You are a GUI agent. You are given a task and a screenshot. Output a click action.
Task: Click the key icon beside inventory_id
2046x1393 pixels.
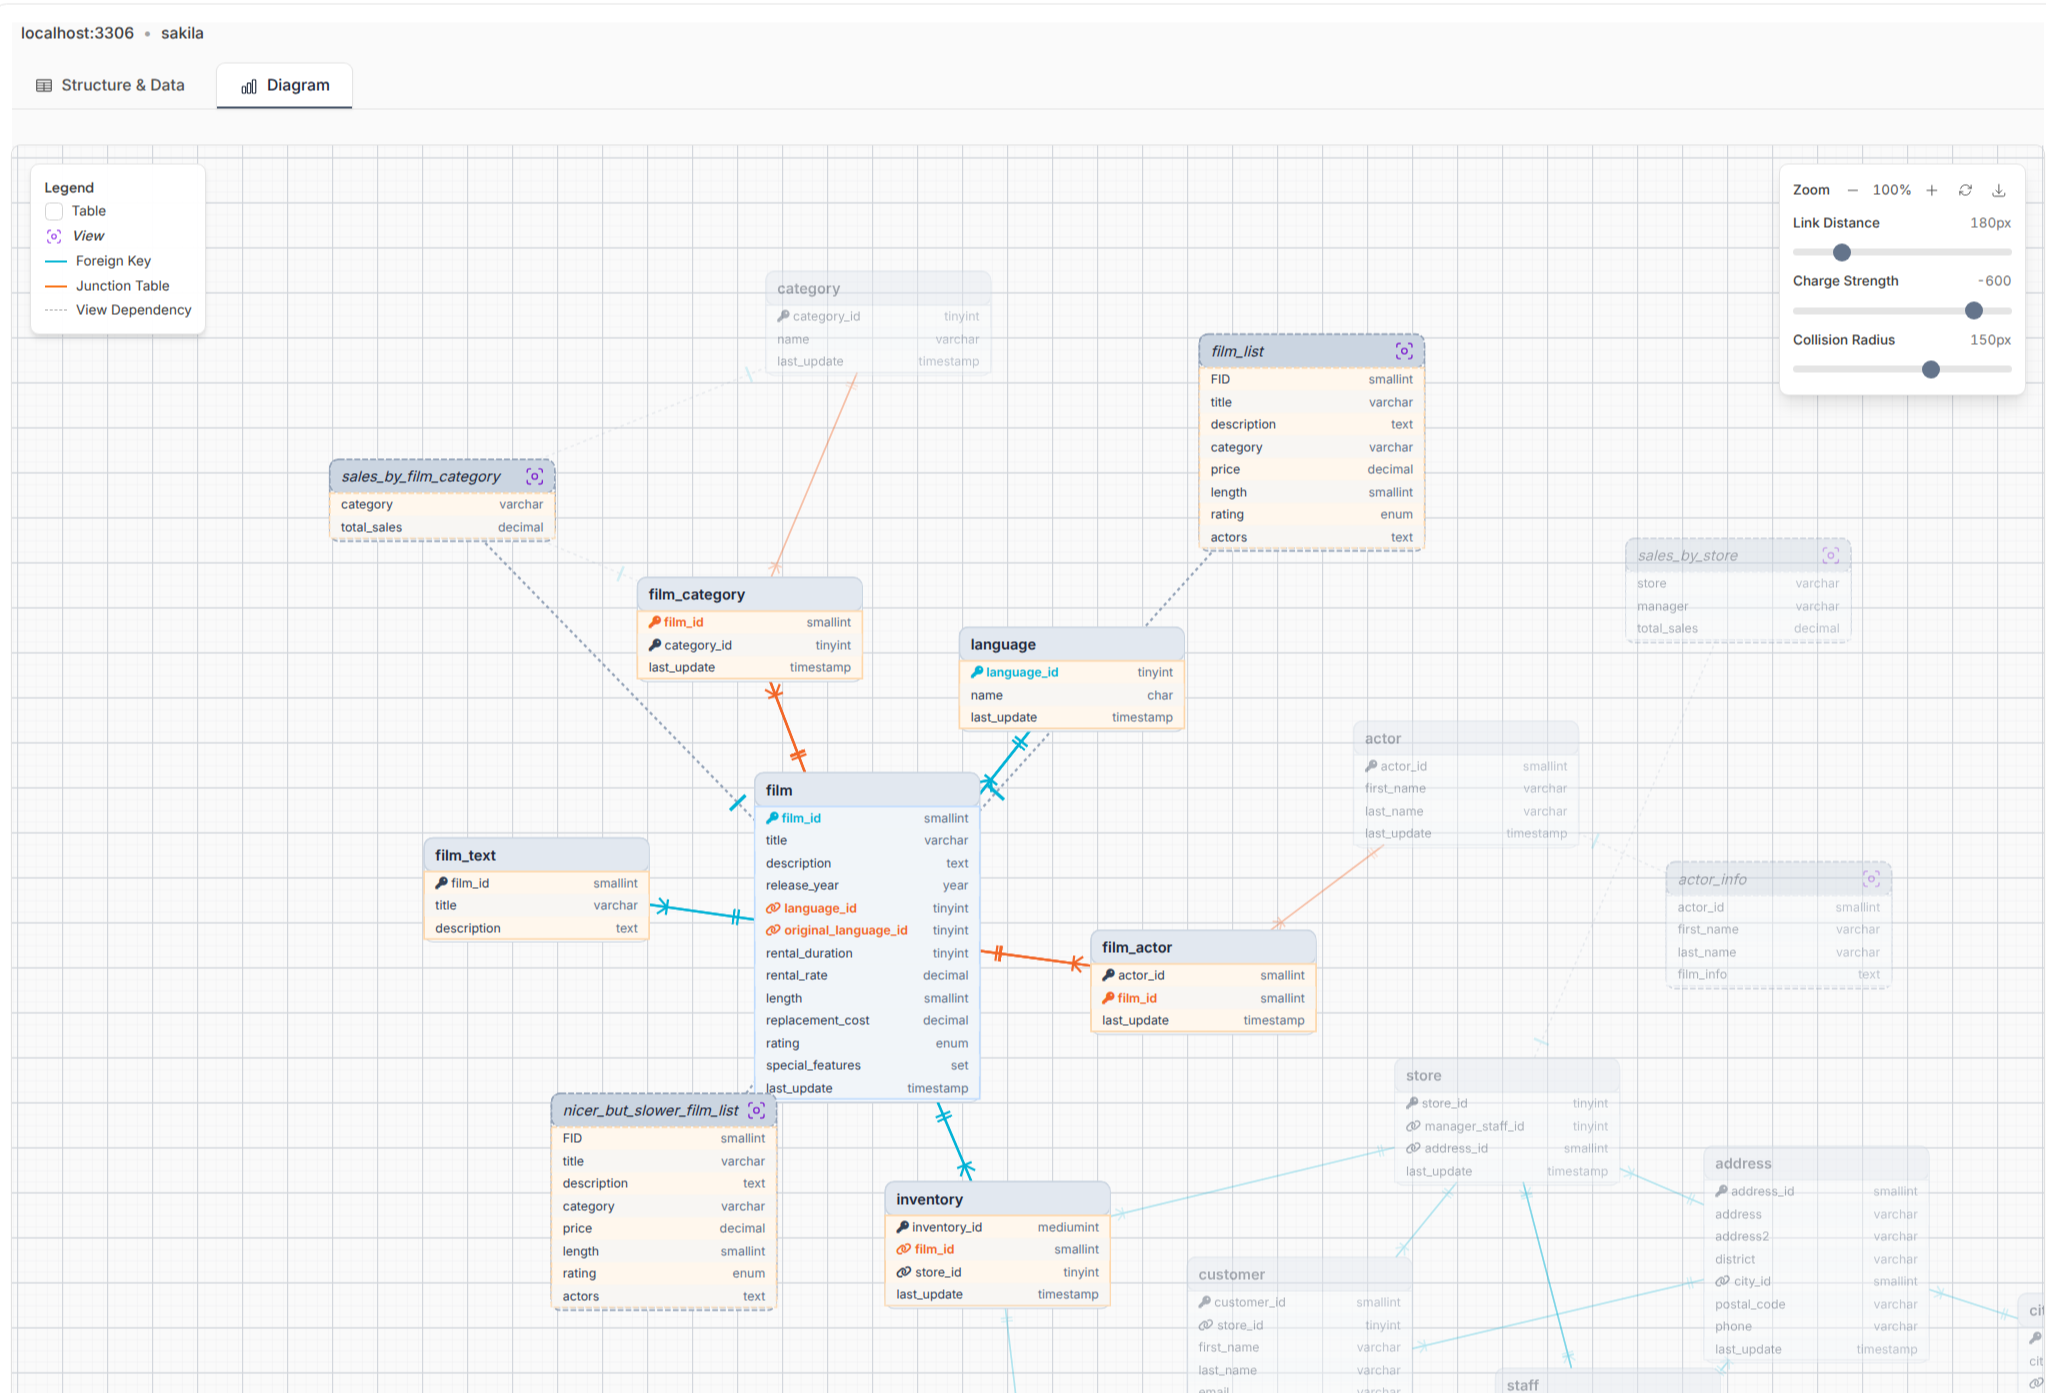(x=903, y=1227)
